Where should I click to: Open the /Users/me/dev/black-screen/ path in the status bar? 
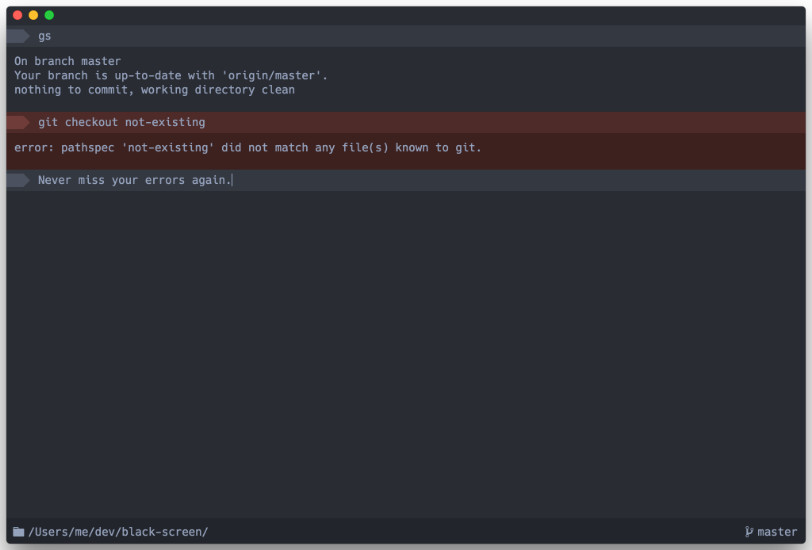118,532
